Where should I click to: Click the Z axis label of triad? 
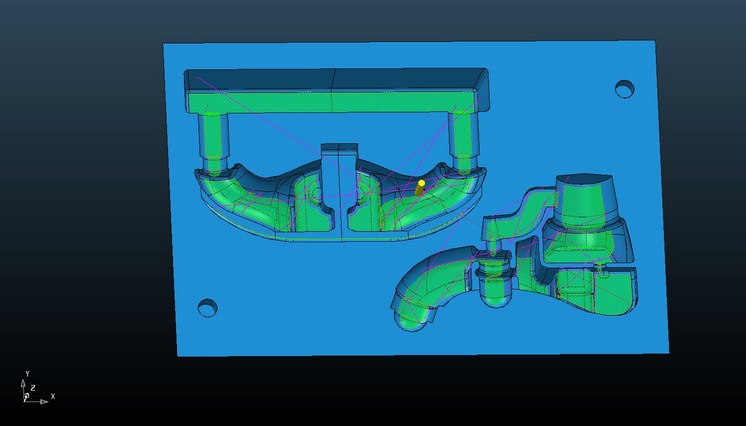(32, 388)
